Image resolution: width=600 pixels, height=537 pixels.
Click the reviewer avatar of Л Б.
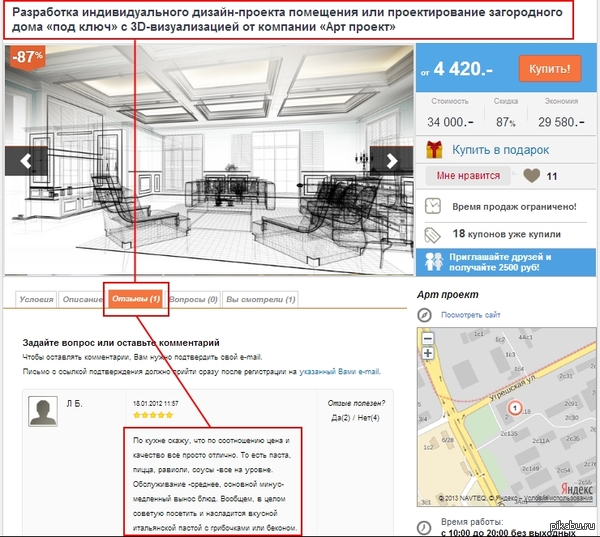tap(43, 411)
